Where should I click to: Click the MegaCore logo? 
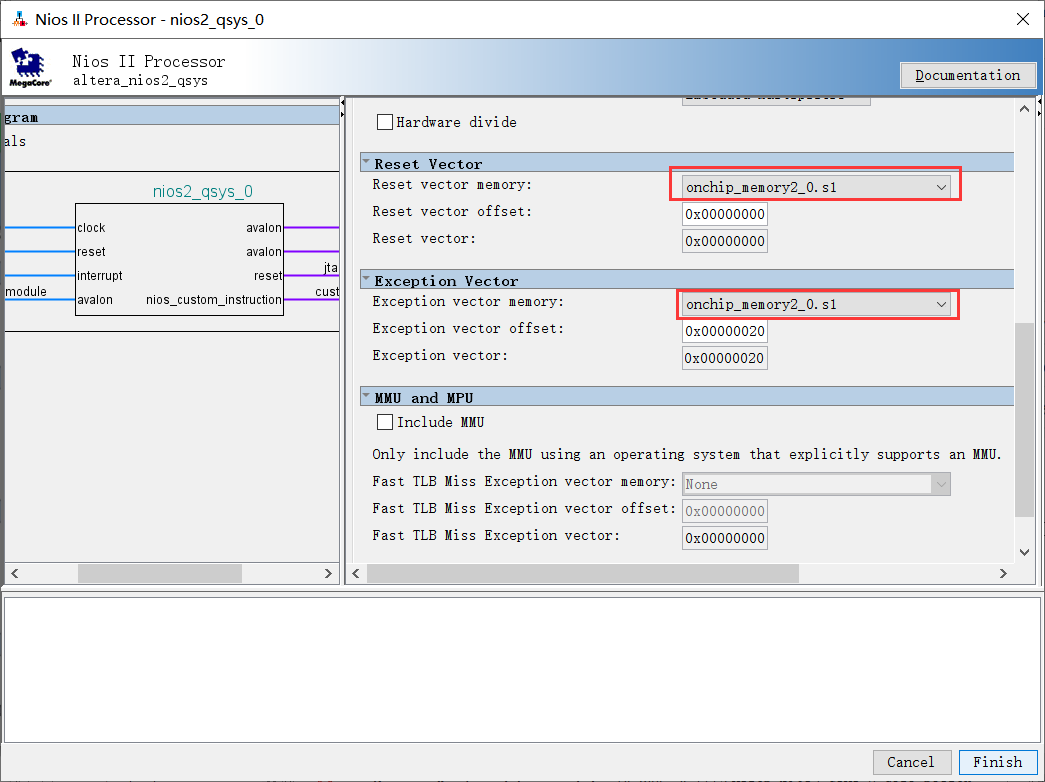pyautogui.click(x=29, y=67)
